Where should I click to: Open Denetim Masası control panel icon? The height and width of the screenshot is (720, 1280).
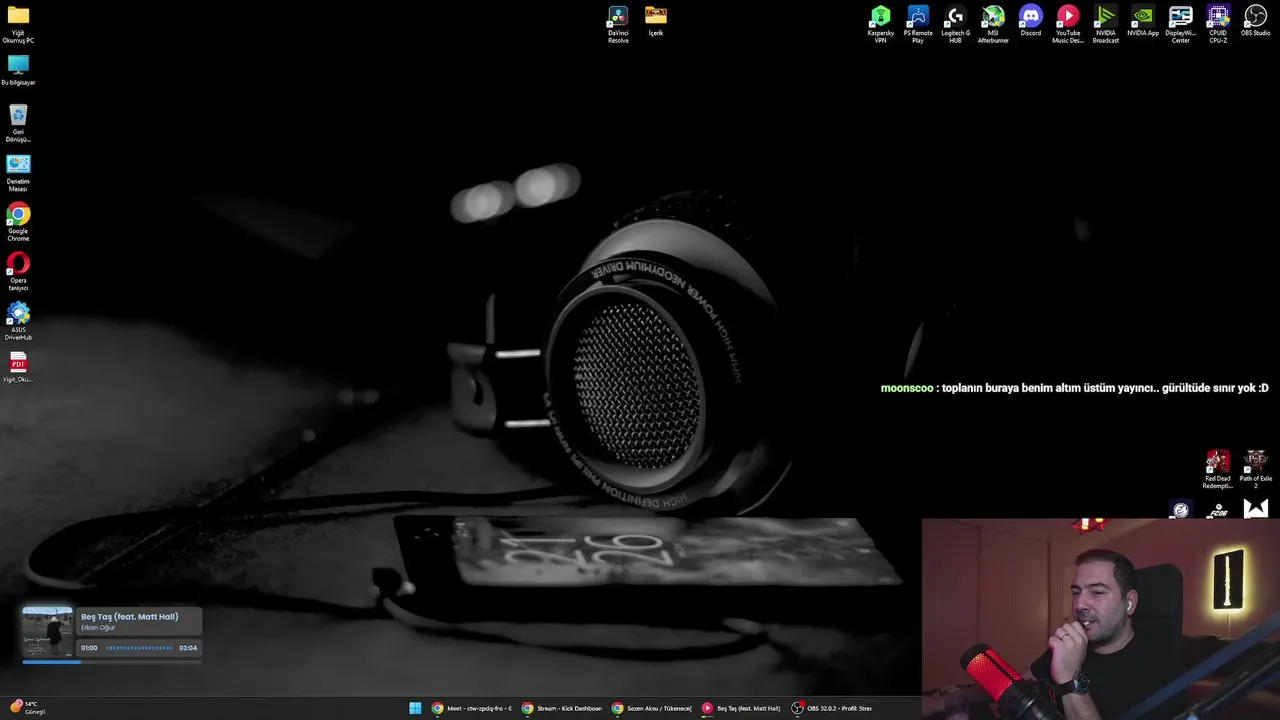click(18, 173)
